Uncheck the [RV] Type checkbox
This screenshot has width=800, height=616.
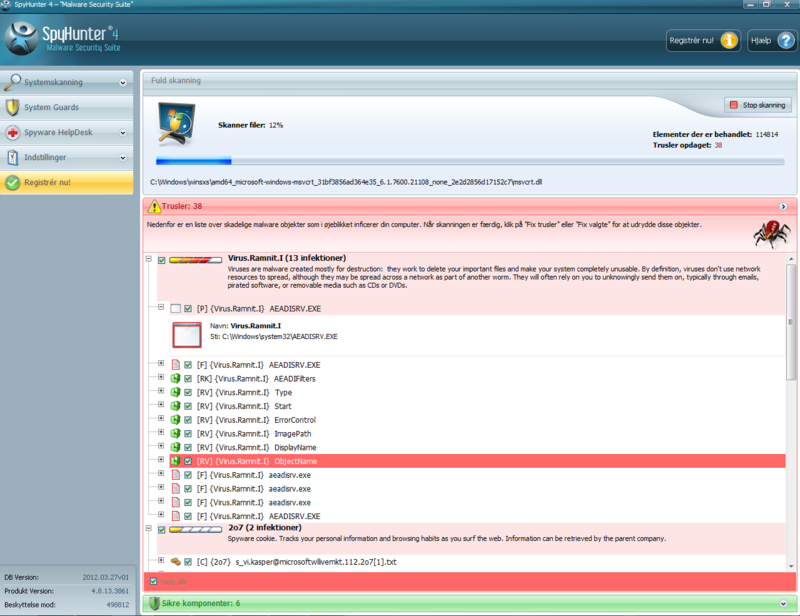tap(188, 392)
